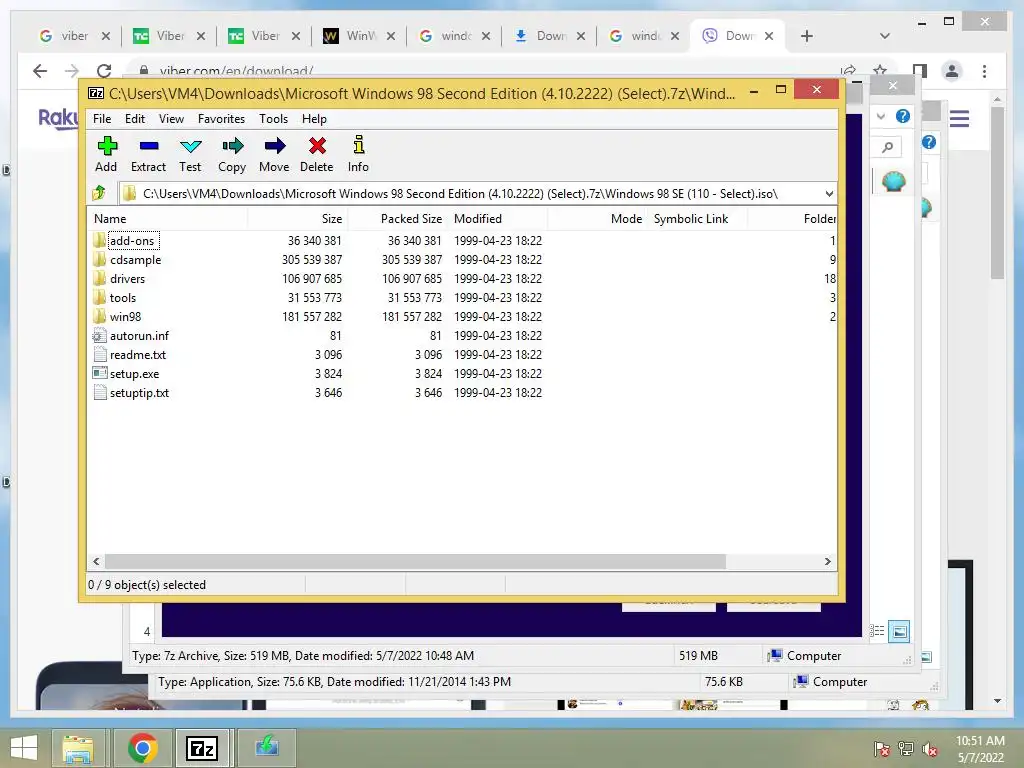Select the add-ons folder
1024x768 pixels.
132,241
